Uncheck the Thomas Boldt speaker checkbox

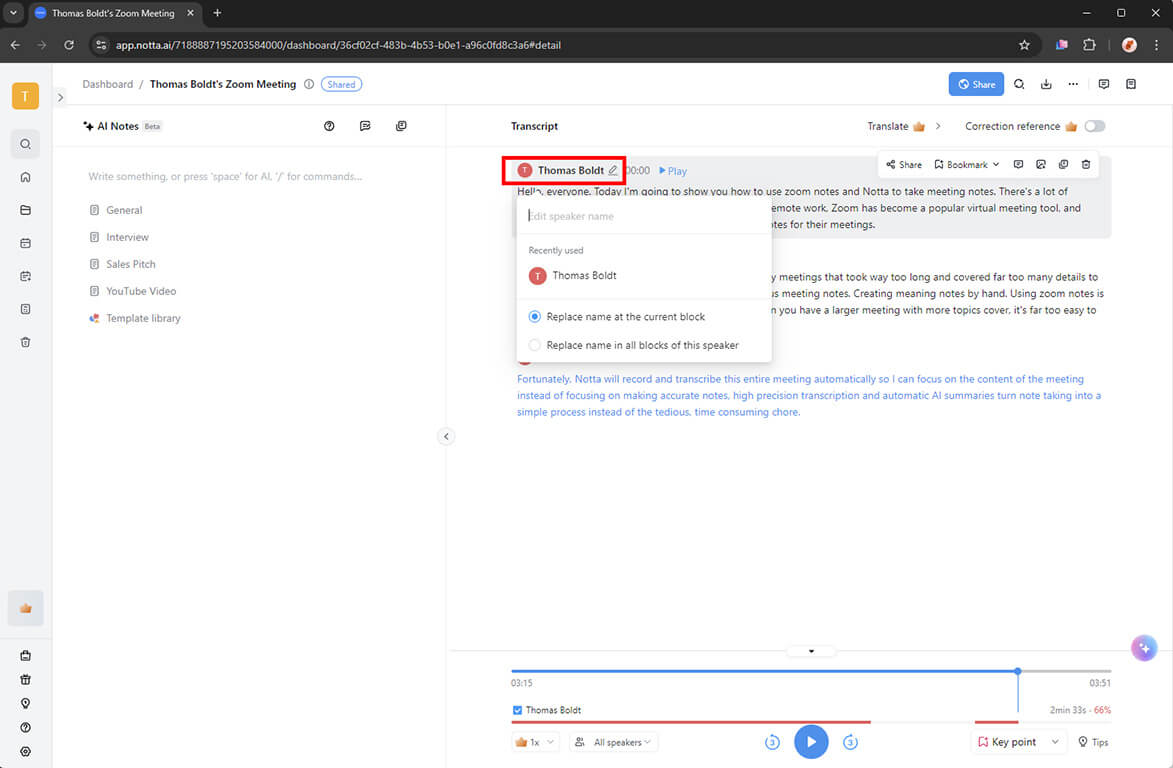(x=517, y=710)
